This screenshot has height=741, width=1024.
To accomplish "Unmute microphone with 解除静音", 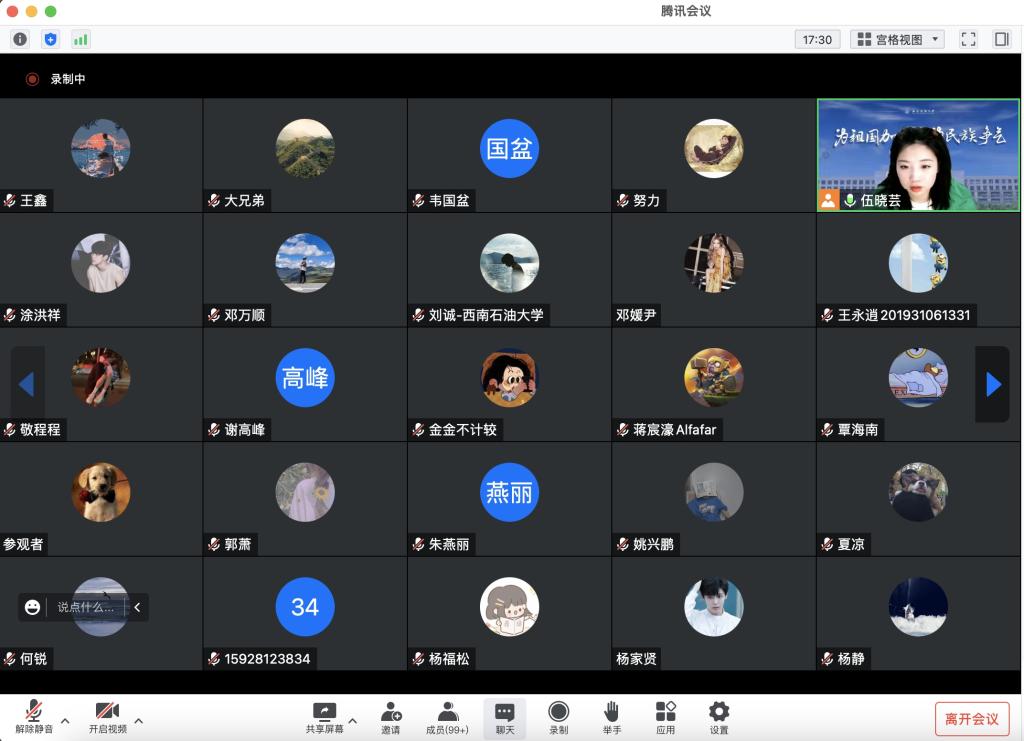I will [x=34, y=717].
